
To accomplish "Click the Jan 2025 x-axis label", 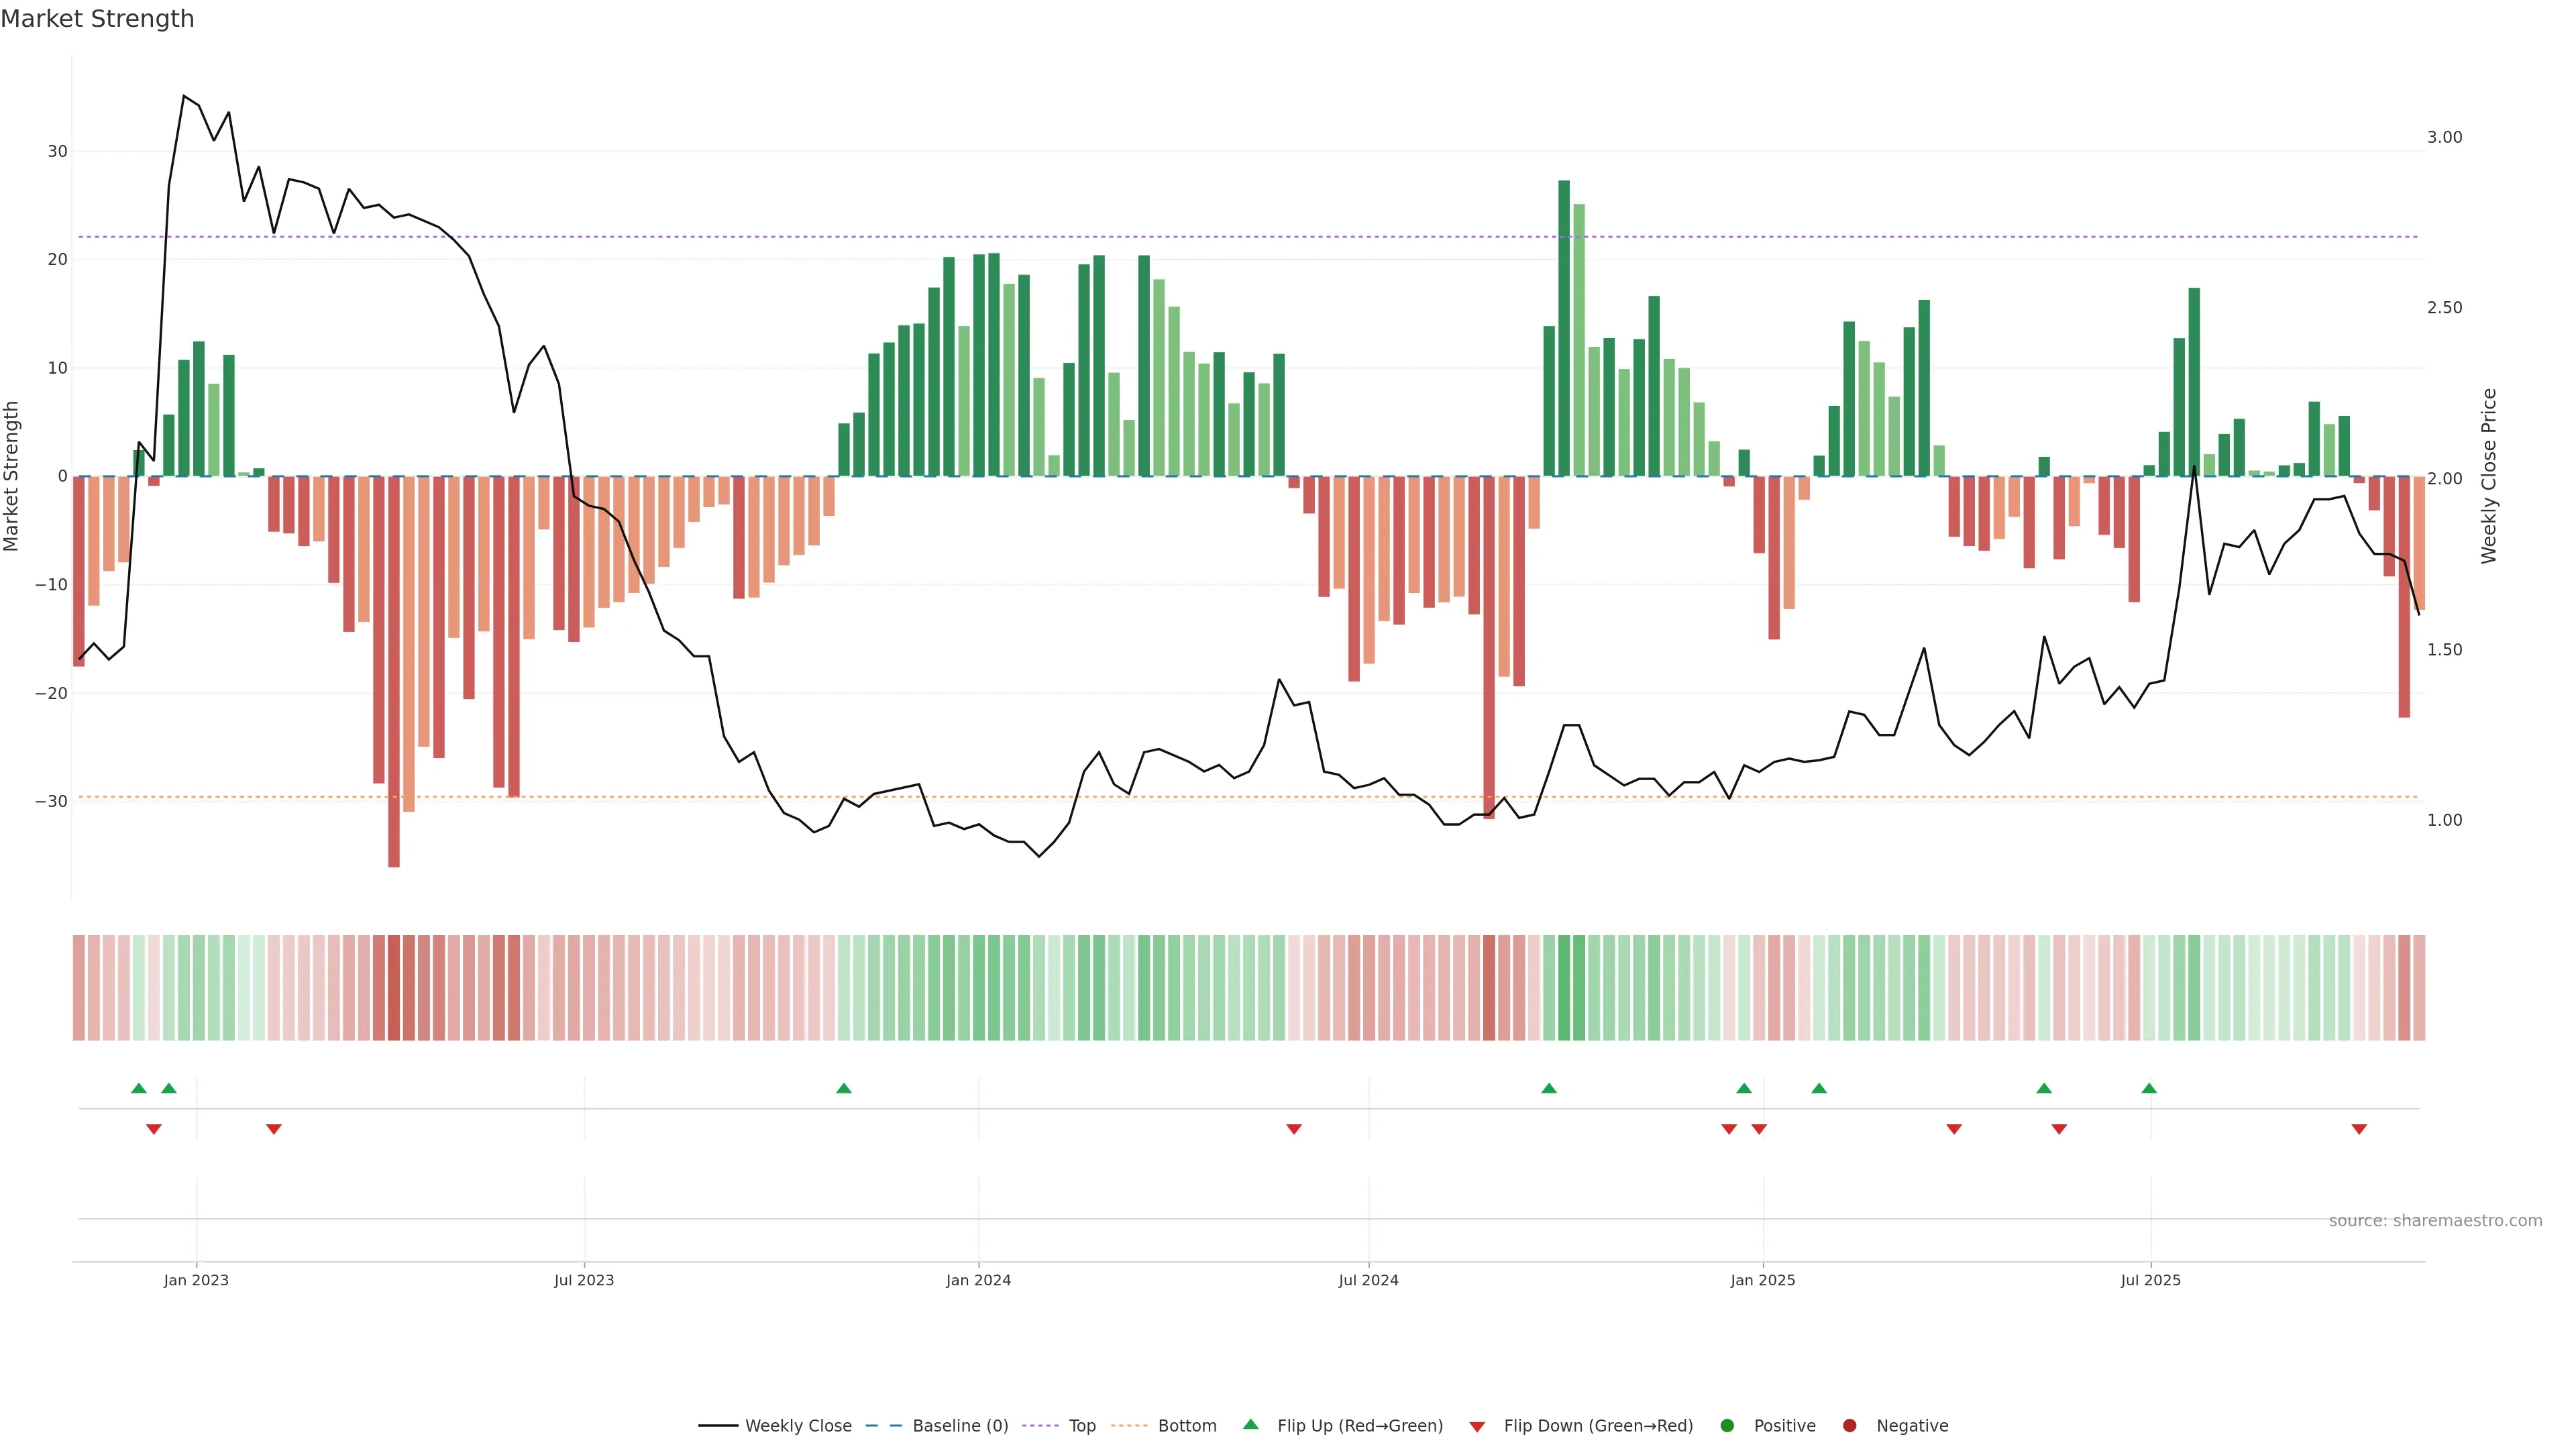I will coord(1763,1280).
